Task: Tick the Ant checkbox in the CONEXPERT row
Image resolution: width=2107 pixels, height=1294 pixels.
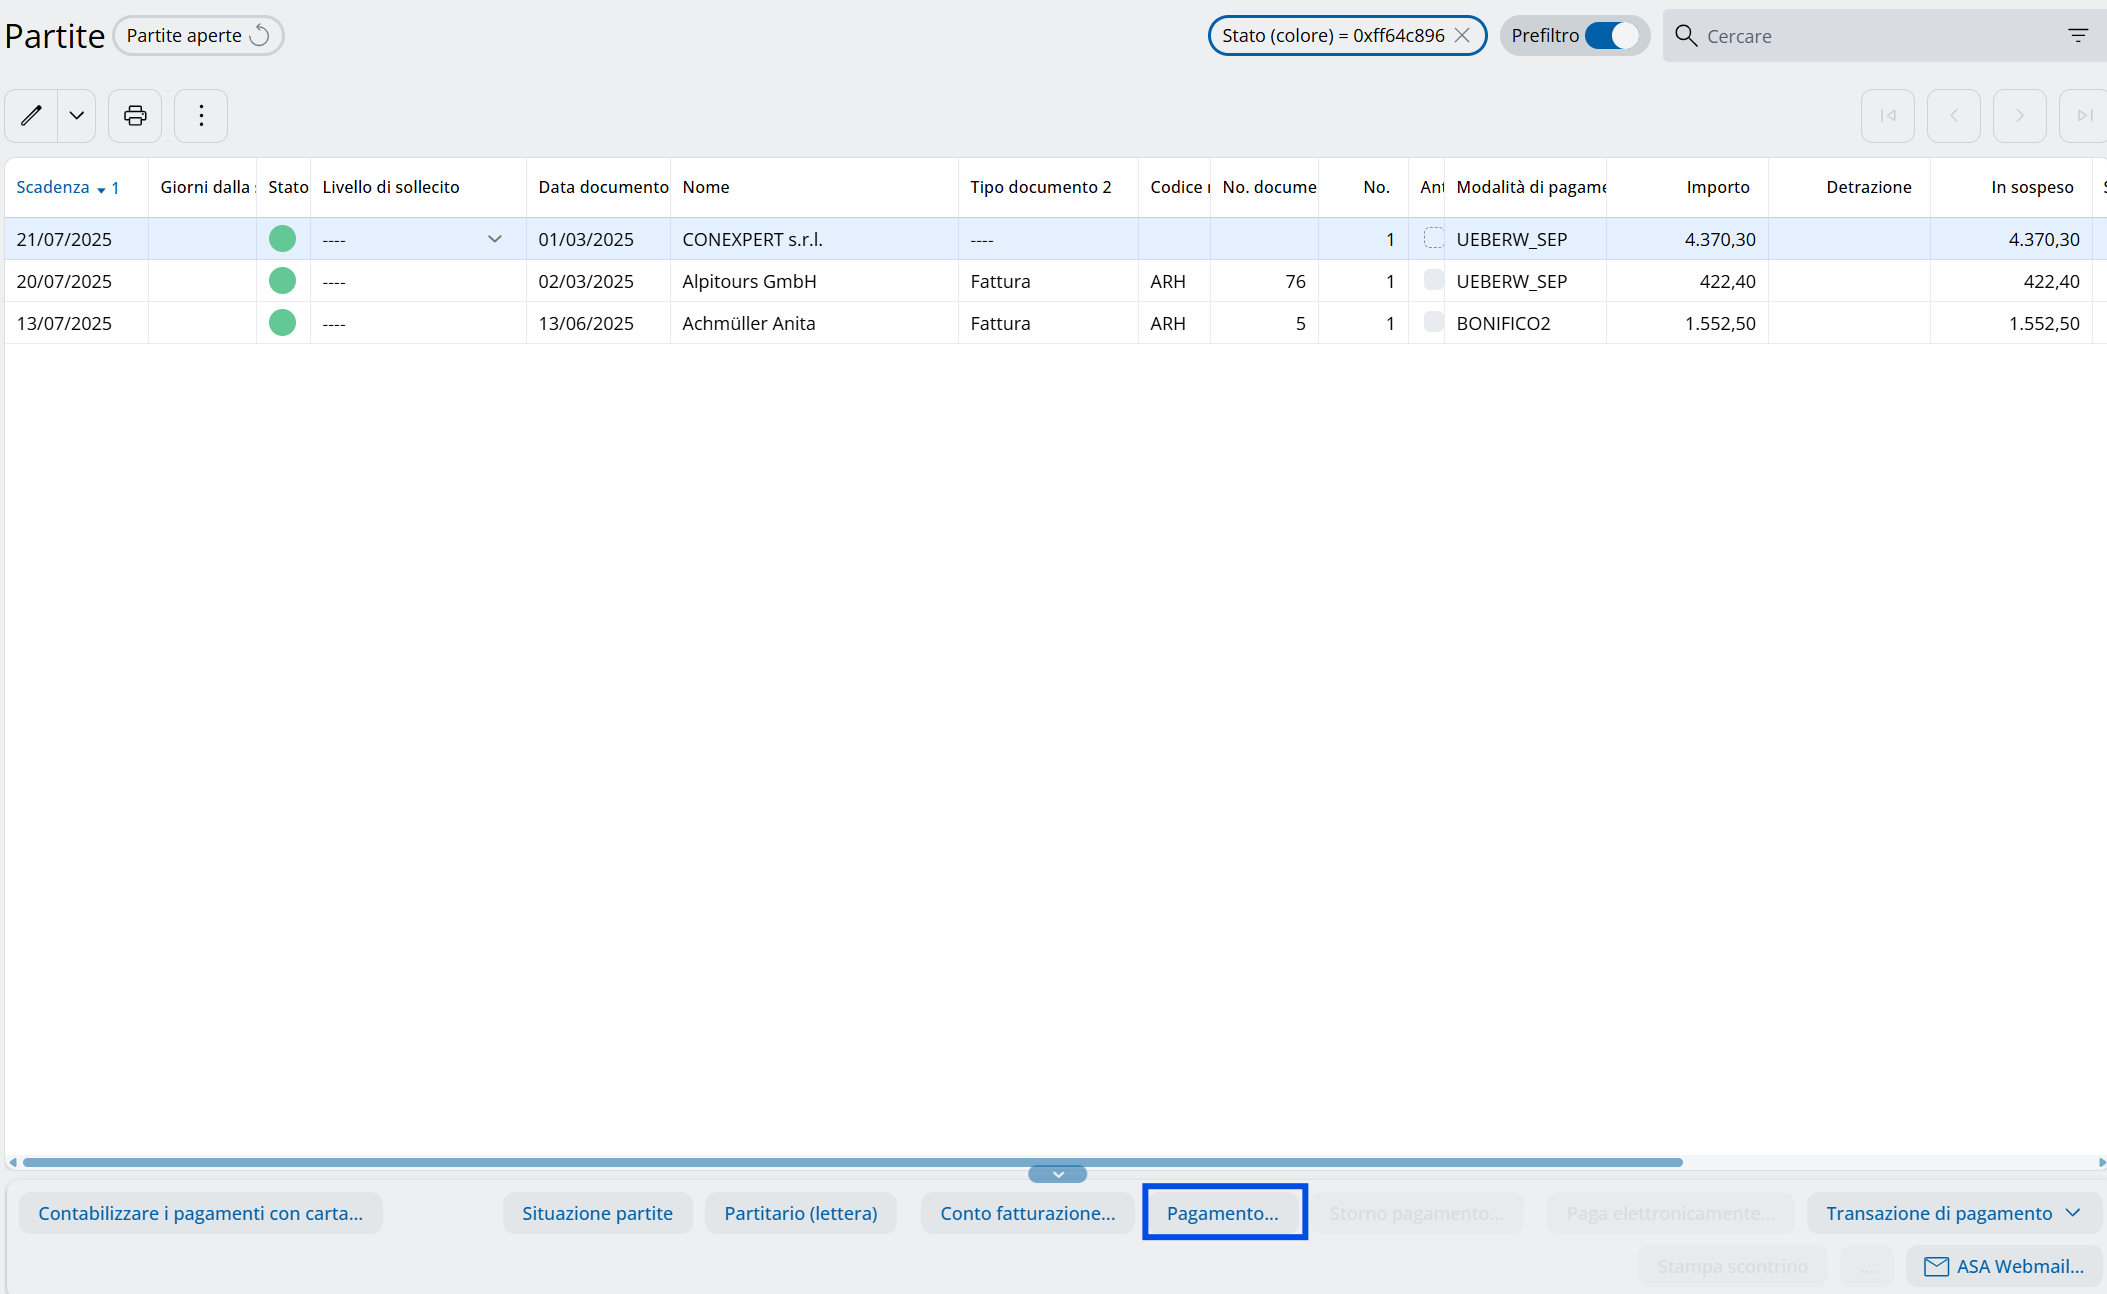Action: [1433, 238]
